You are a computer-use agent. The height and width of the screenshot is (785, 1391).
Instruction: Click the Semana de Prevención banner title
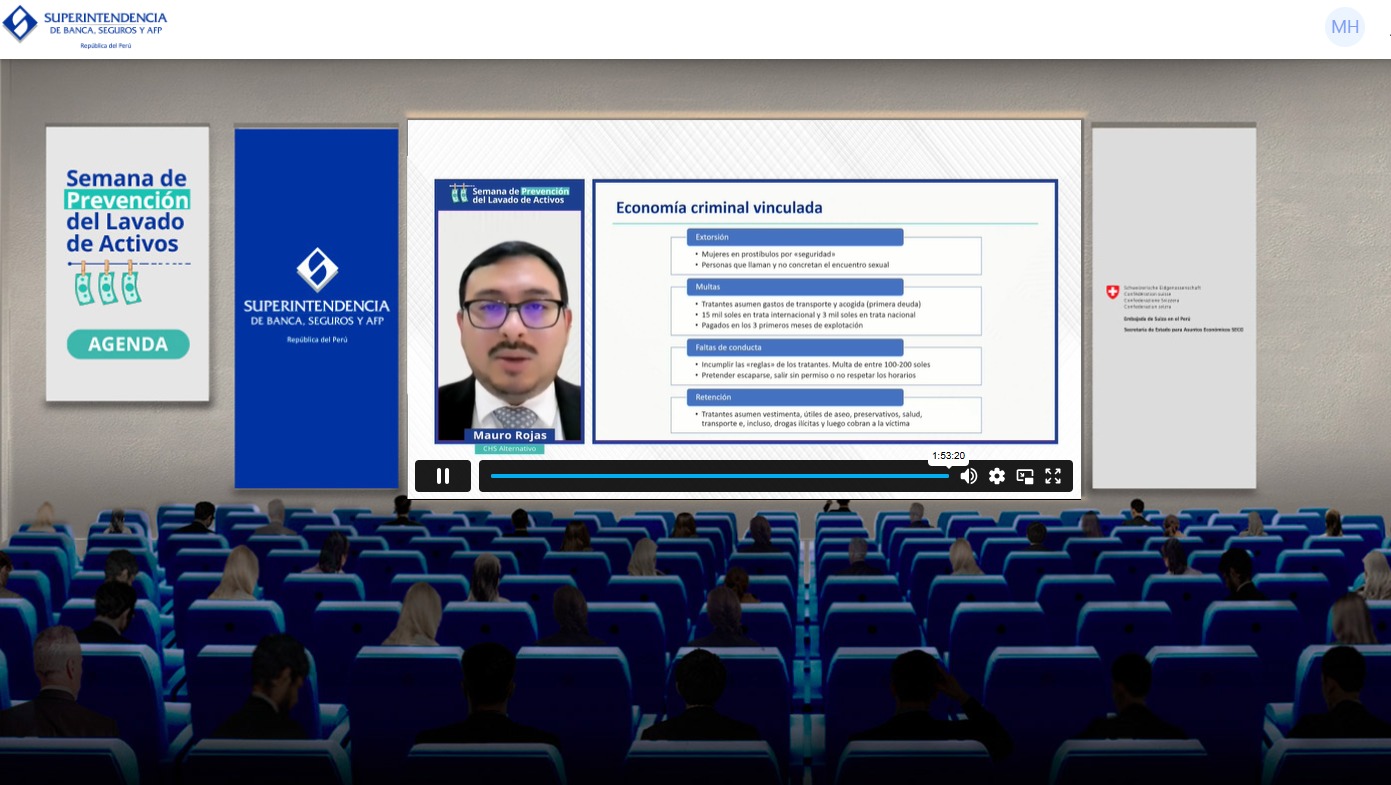pos(126,211)
